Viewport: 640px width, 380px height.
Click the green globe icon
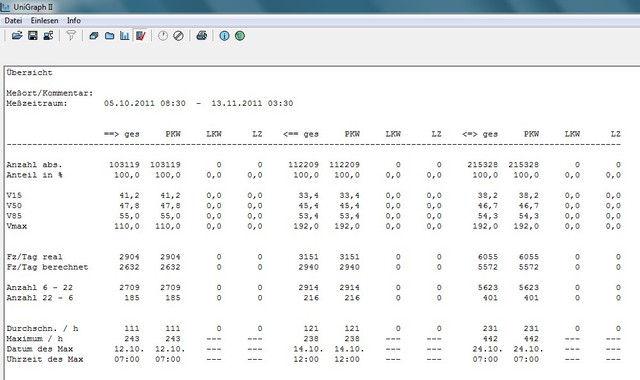pyautogui.click(x=240, y=36)
